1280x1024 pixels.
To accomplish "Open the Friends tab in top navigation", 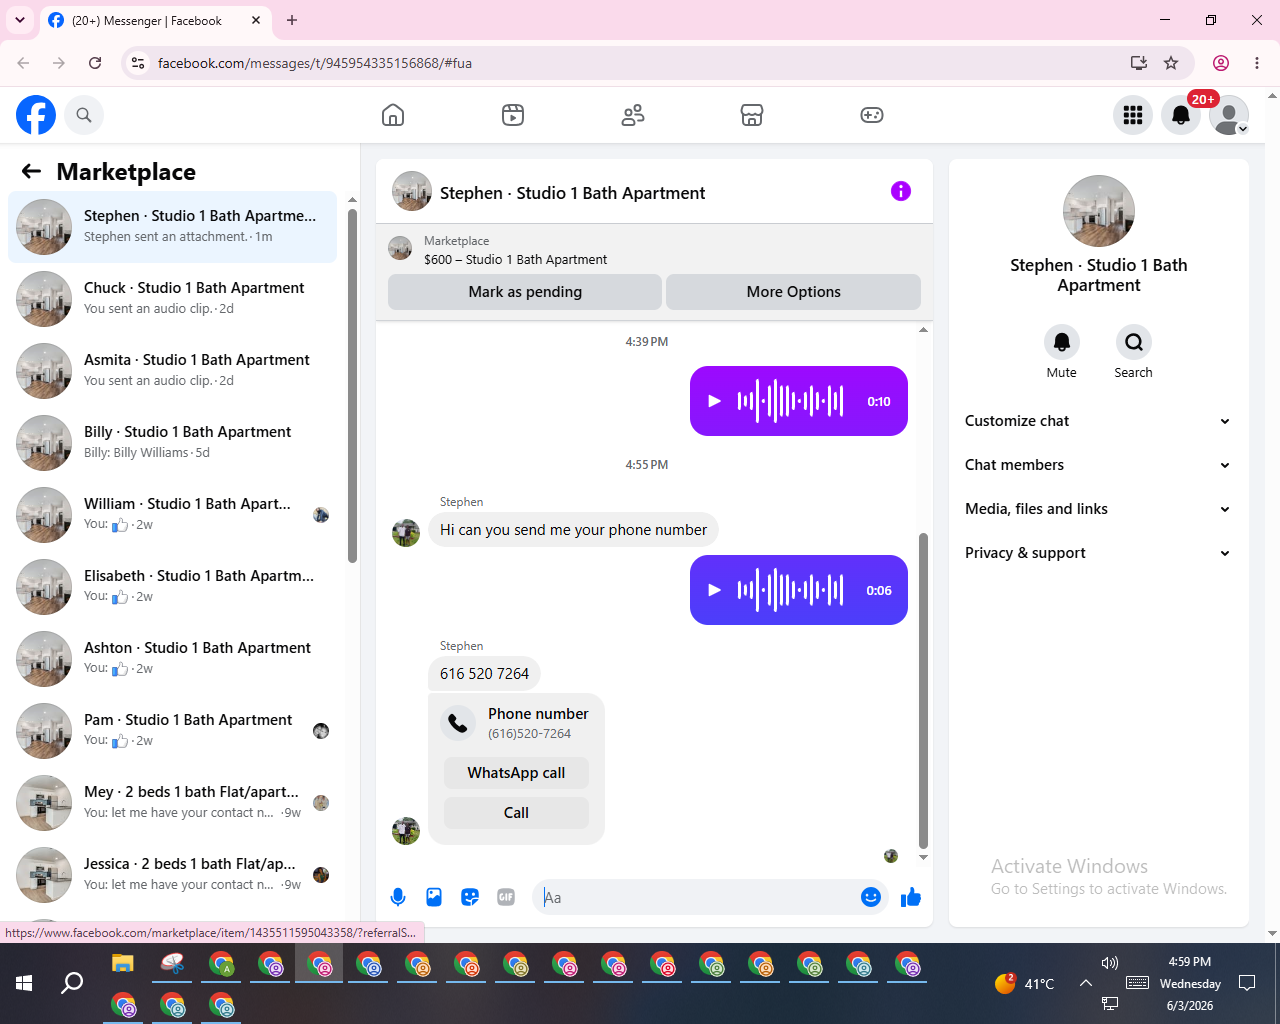I will tap(633, 115).
